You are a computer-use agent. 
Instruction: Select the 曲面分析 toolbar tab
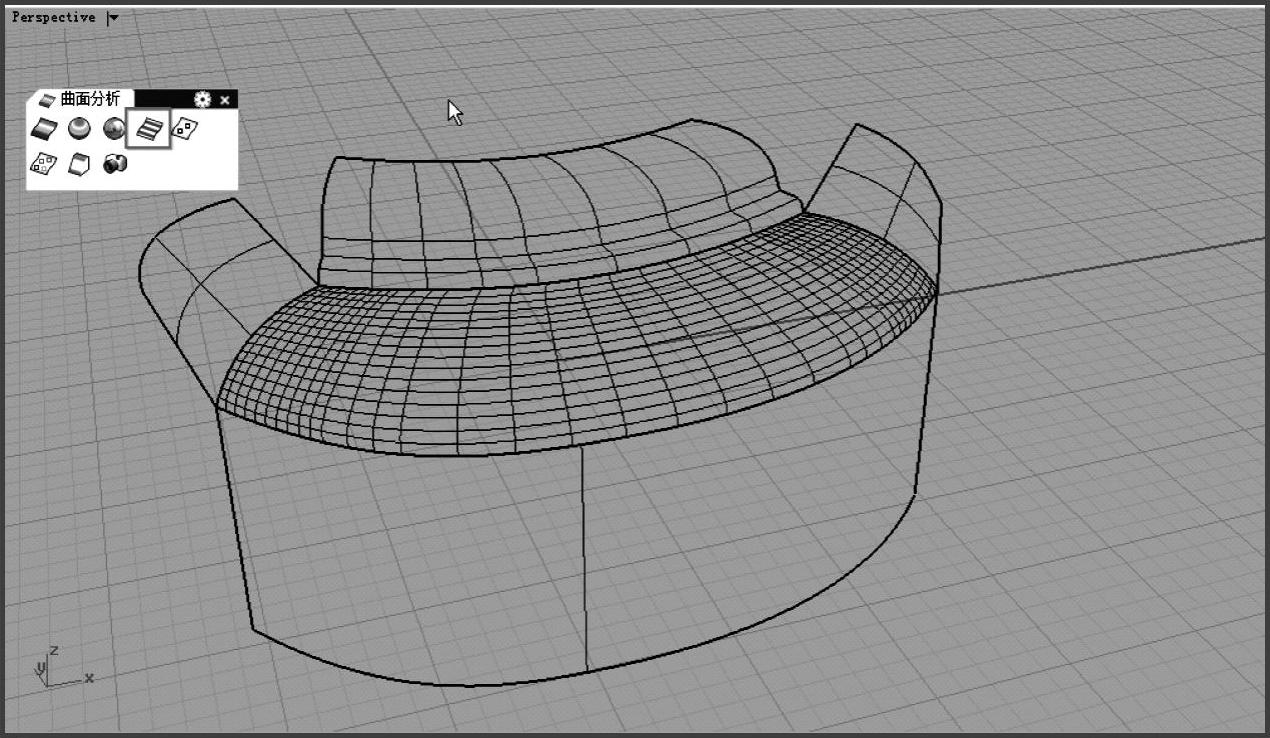[x=81, y=99]
